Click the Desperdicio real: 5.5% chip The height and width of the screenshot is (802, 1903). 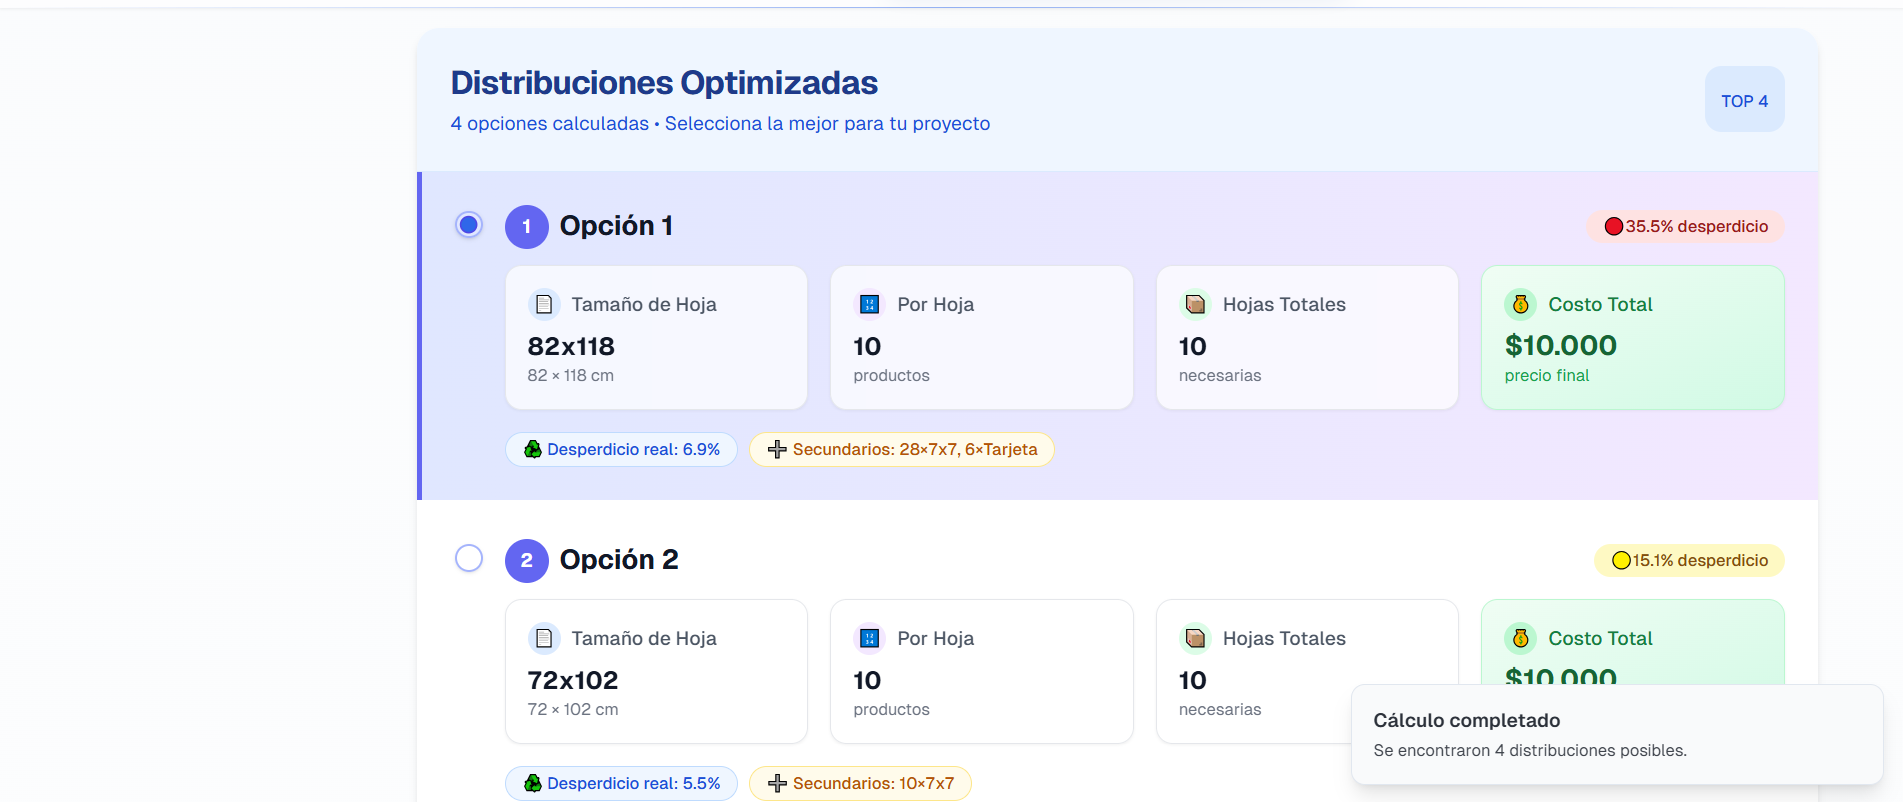tap(621, 783)
